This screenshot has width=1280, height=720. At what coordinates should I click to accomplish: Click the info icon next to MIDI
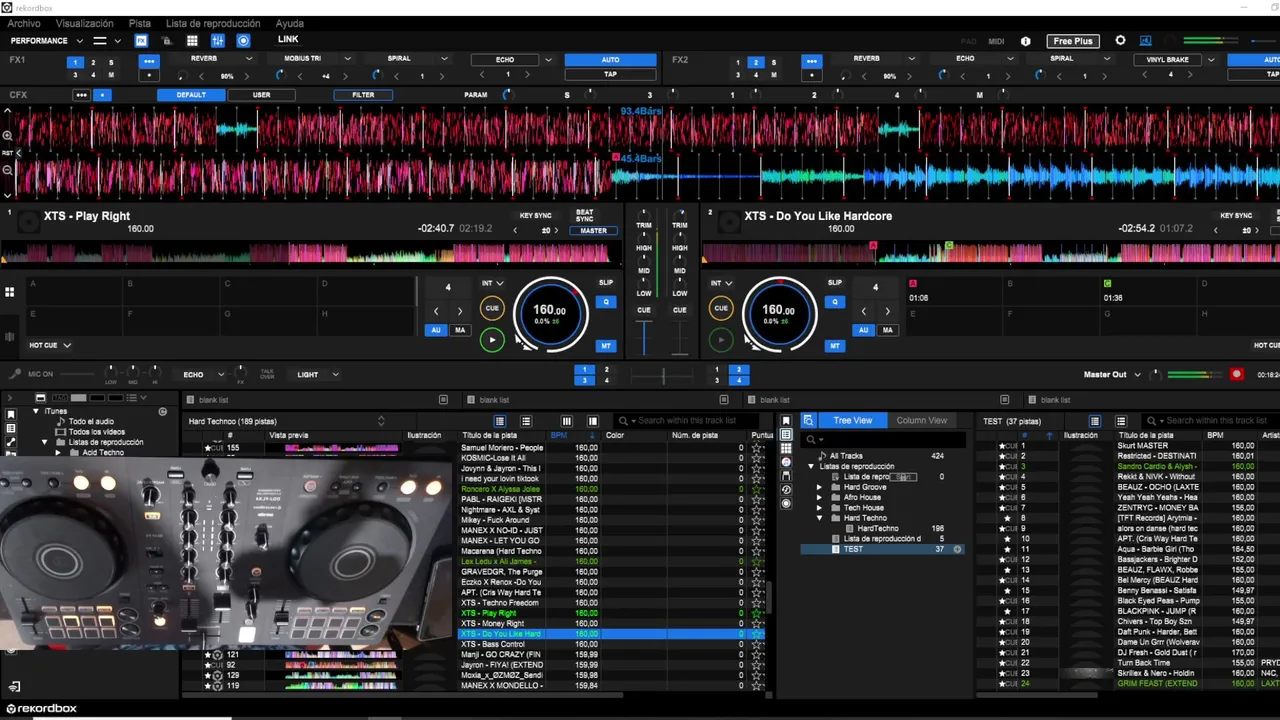pyautogui.click(x=1025, y=41)
